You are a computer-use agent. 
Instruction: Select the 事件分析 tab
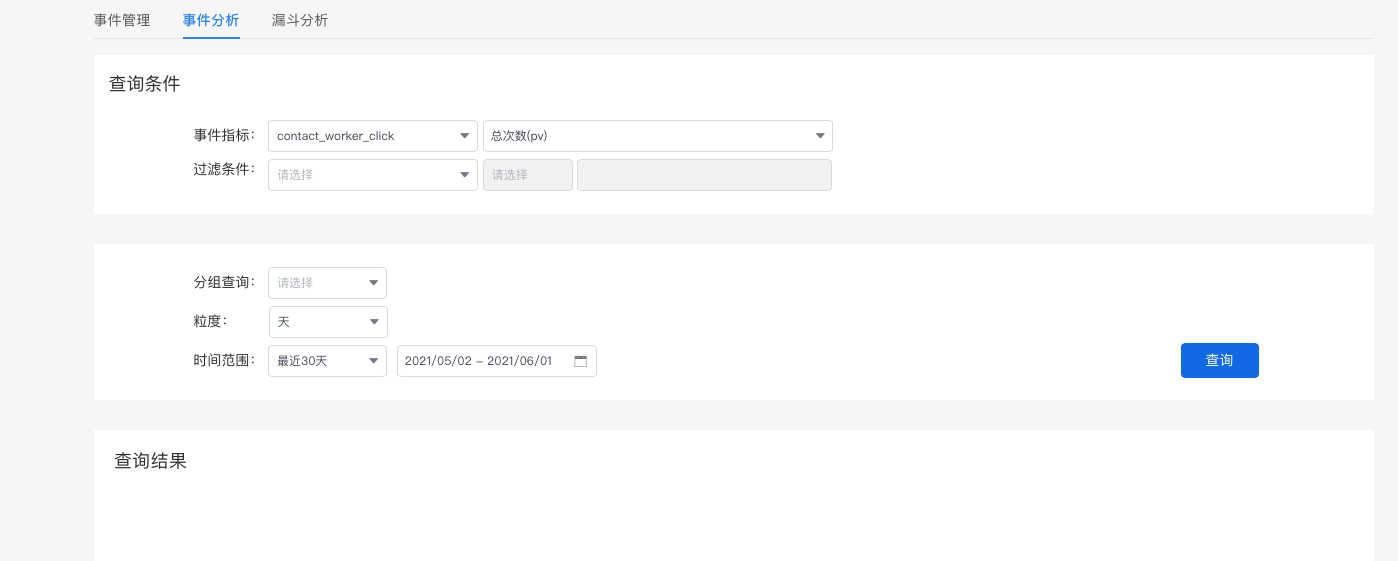point(211,20)
